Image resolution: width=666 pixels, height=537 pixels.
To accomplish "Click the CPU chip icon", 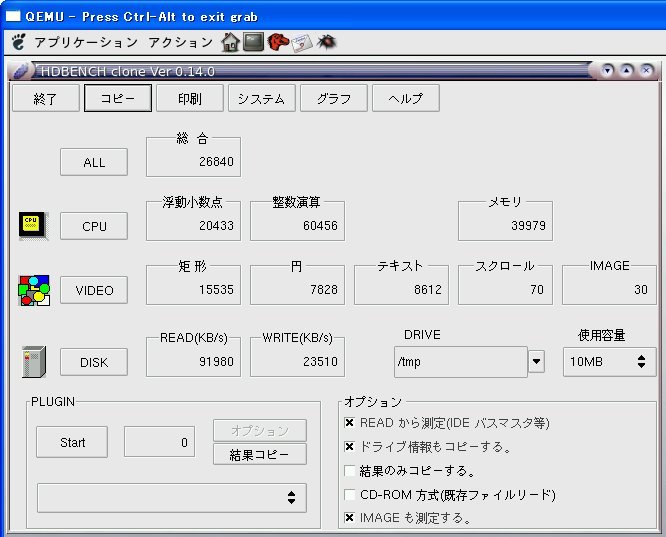I will coord(33,226).
